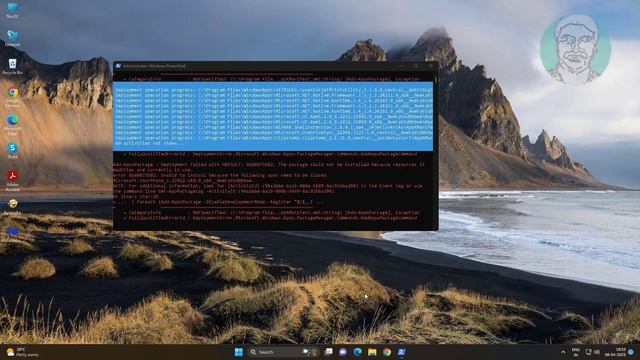Click the PowerShell icon on the taskbar
This screenshot has width=640, height=360.
click(401, 352)
